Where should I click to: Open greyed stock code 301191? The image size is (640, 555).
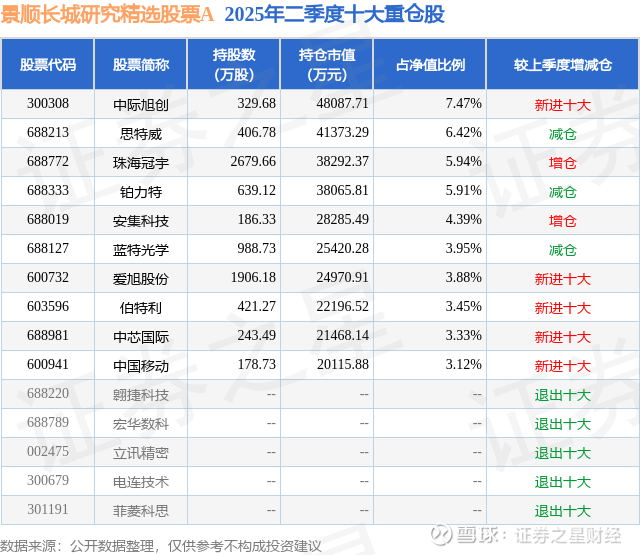[x=48, y=509]
